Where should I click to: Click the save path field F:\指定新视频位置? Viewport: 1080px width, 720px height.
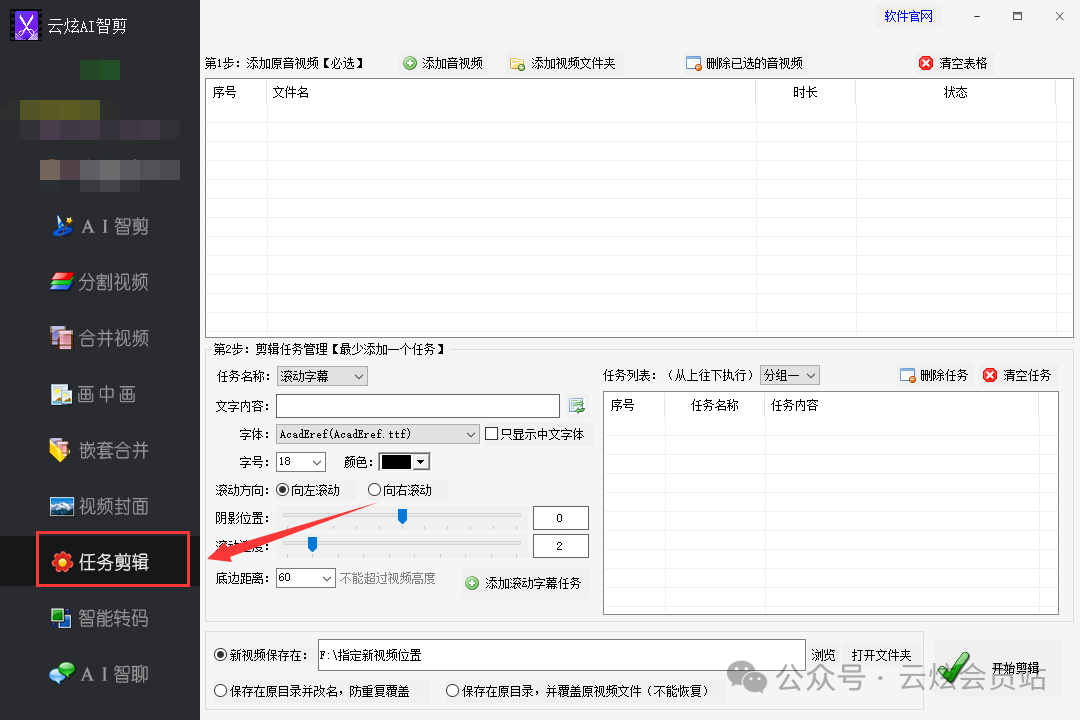[561, 655]
